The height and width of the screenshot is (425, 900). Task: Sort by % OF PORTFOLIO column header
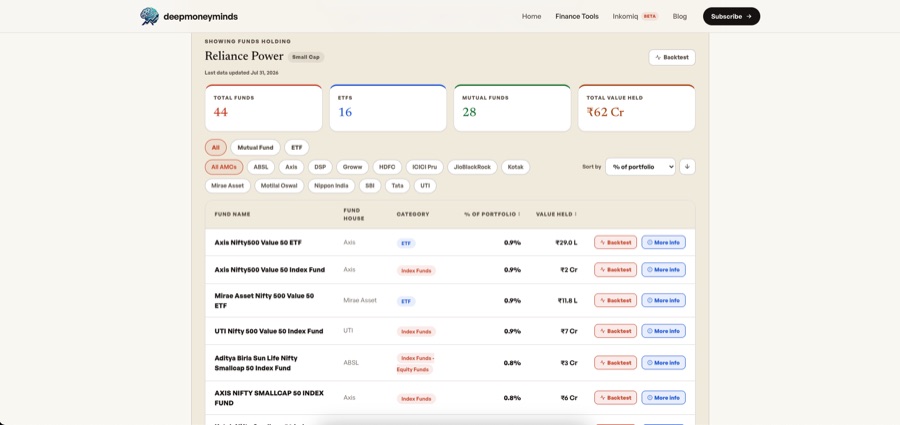point(492,214)
